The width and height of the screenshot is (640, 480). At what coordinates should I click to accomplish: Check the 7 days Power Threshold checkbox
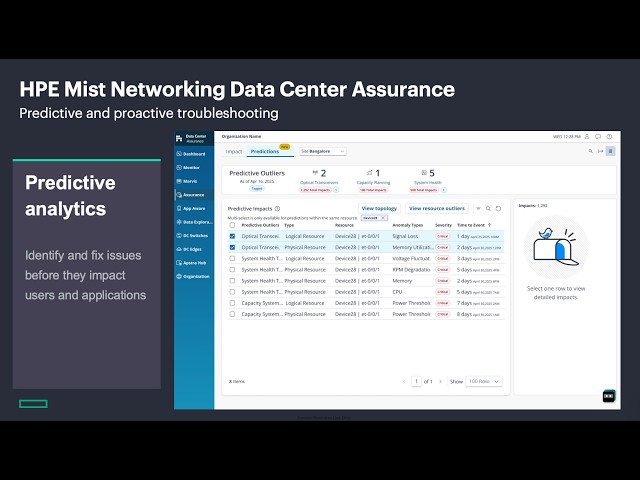232,303
